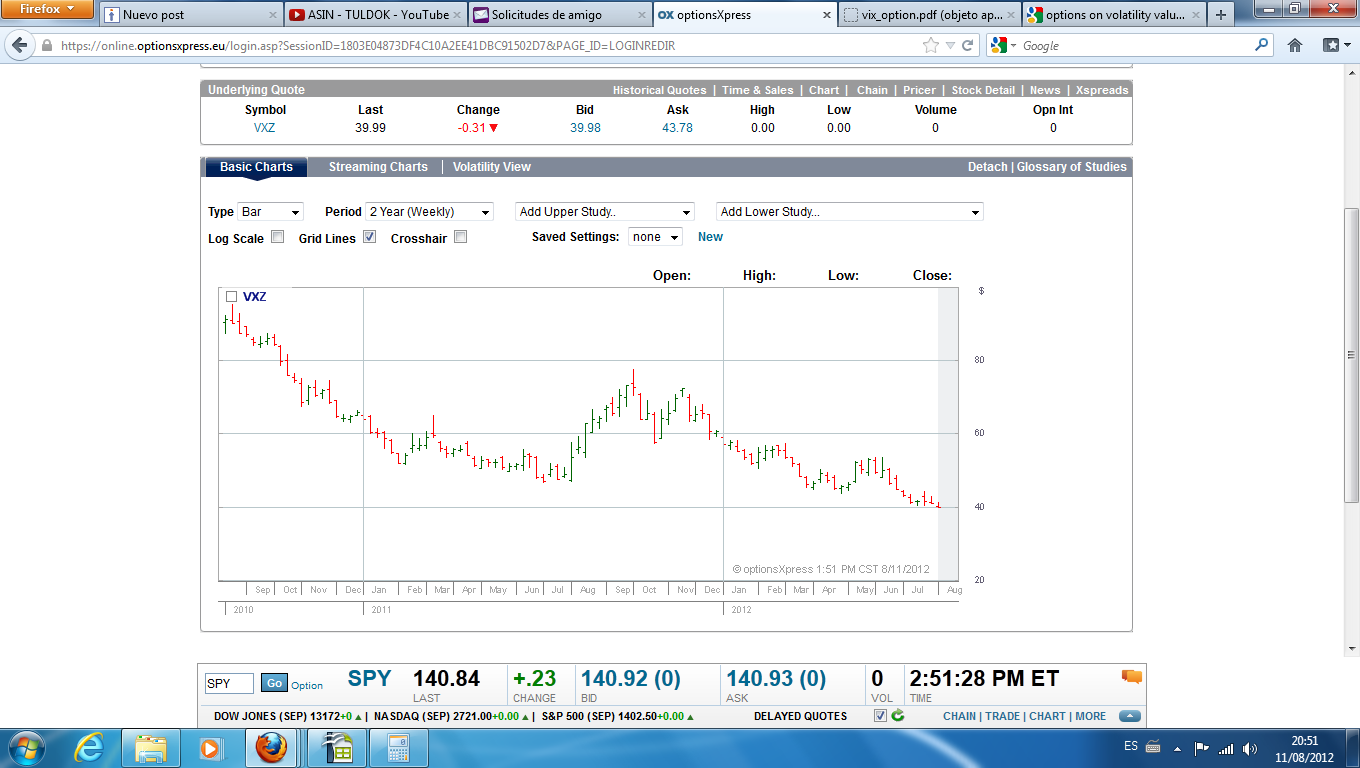Open the Time & Sales link
The image size is (1360, 768).
[x=758, y=90]
